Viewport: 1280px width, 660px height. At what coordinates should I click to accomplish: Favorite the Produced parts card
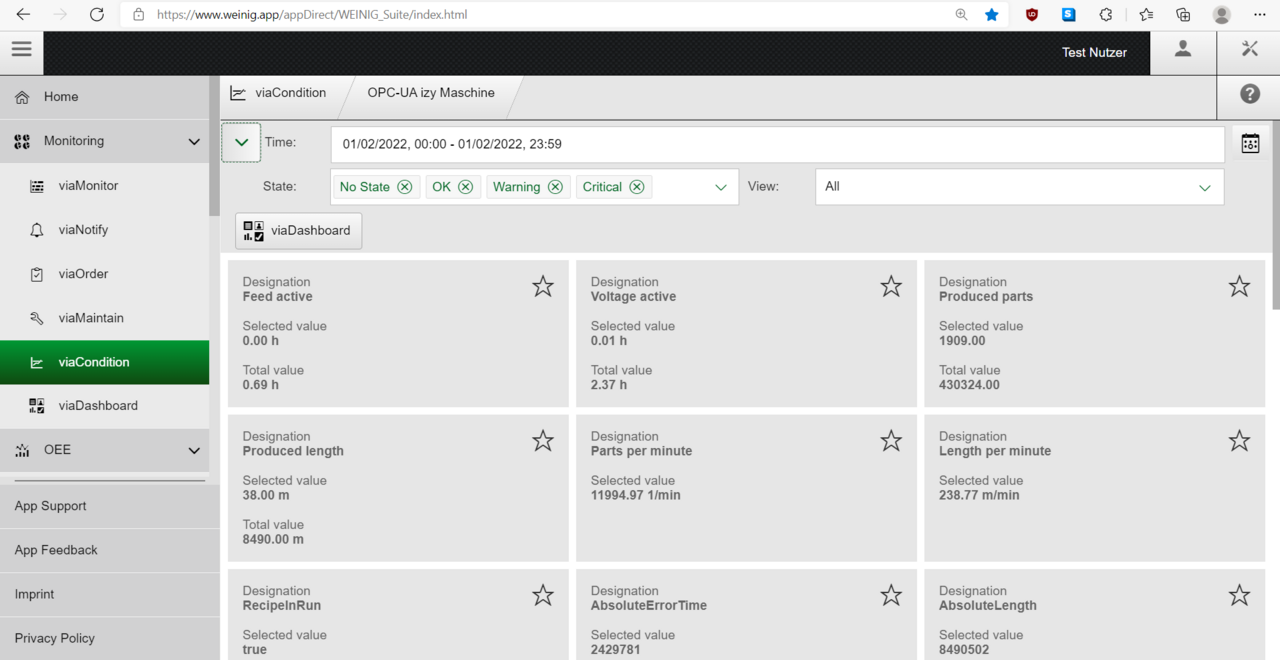tap(1239, 287)
